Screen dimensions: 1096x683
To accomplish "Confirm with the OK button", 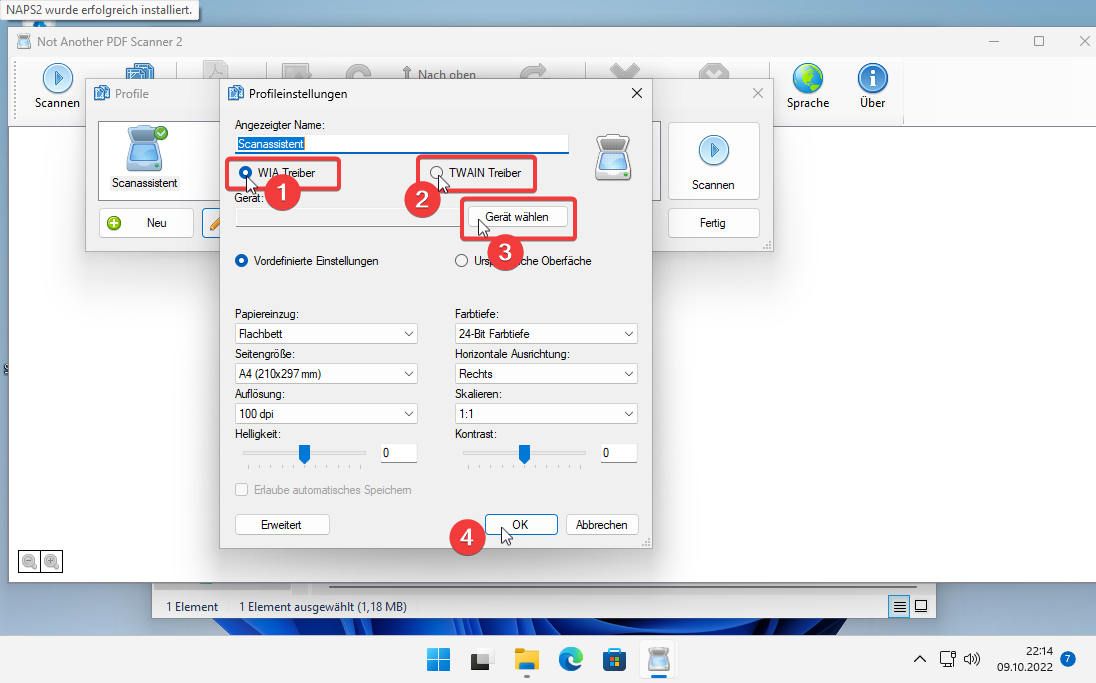I will pyautogui.click(x=521, y=524).
